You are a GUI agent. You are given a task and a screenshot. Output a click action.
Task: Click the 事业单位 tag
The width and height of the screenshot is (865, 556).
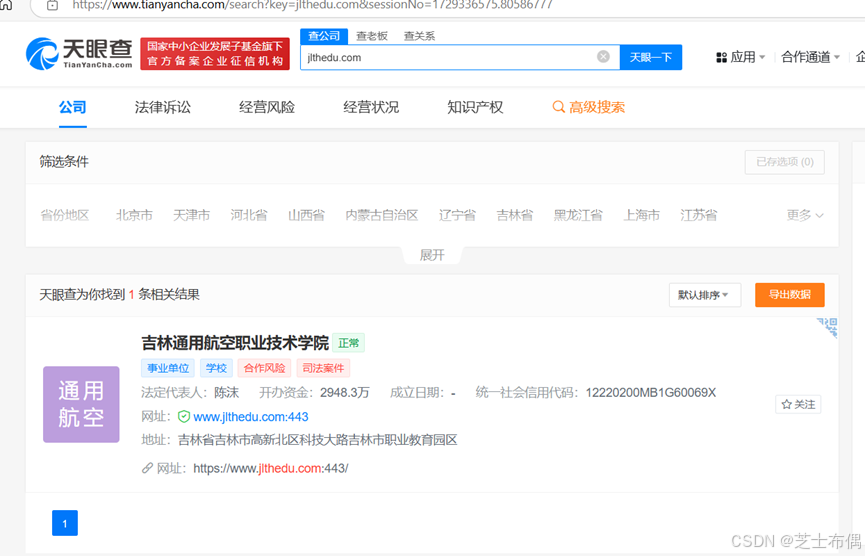click(x=168, y=368)
